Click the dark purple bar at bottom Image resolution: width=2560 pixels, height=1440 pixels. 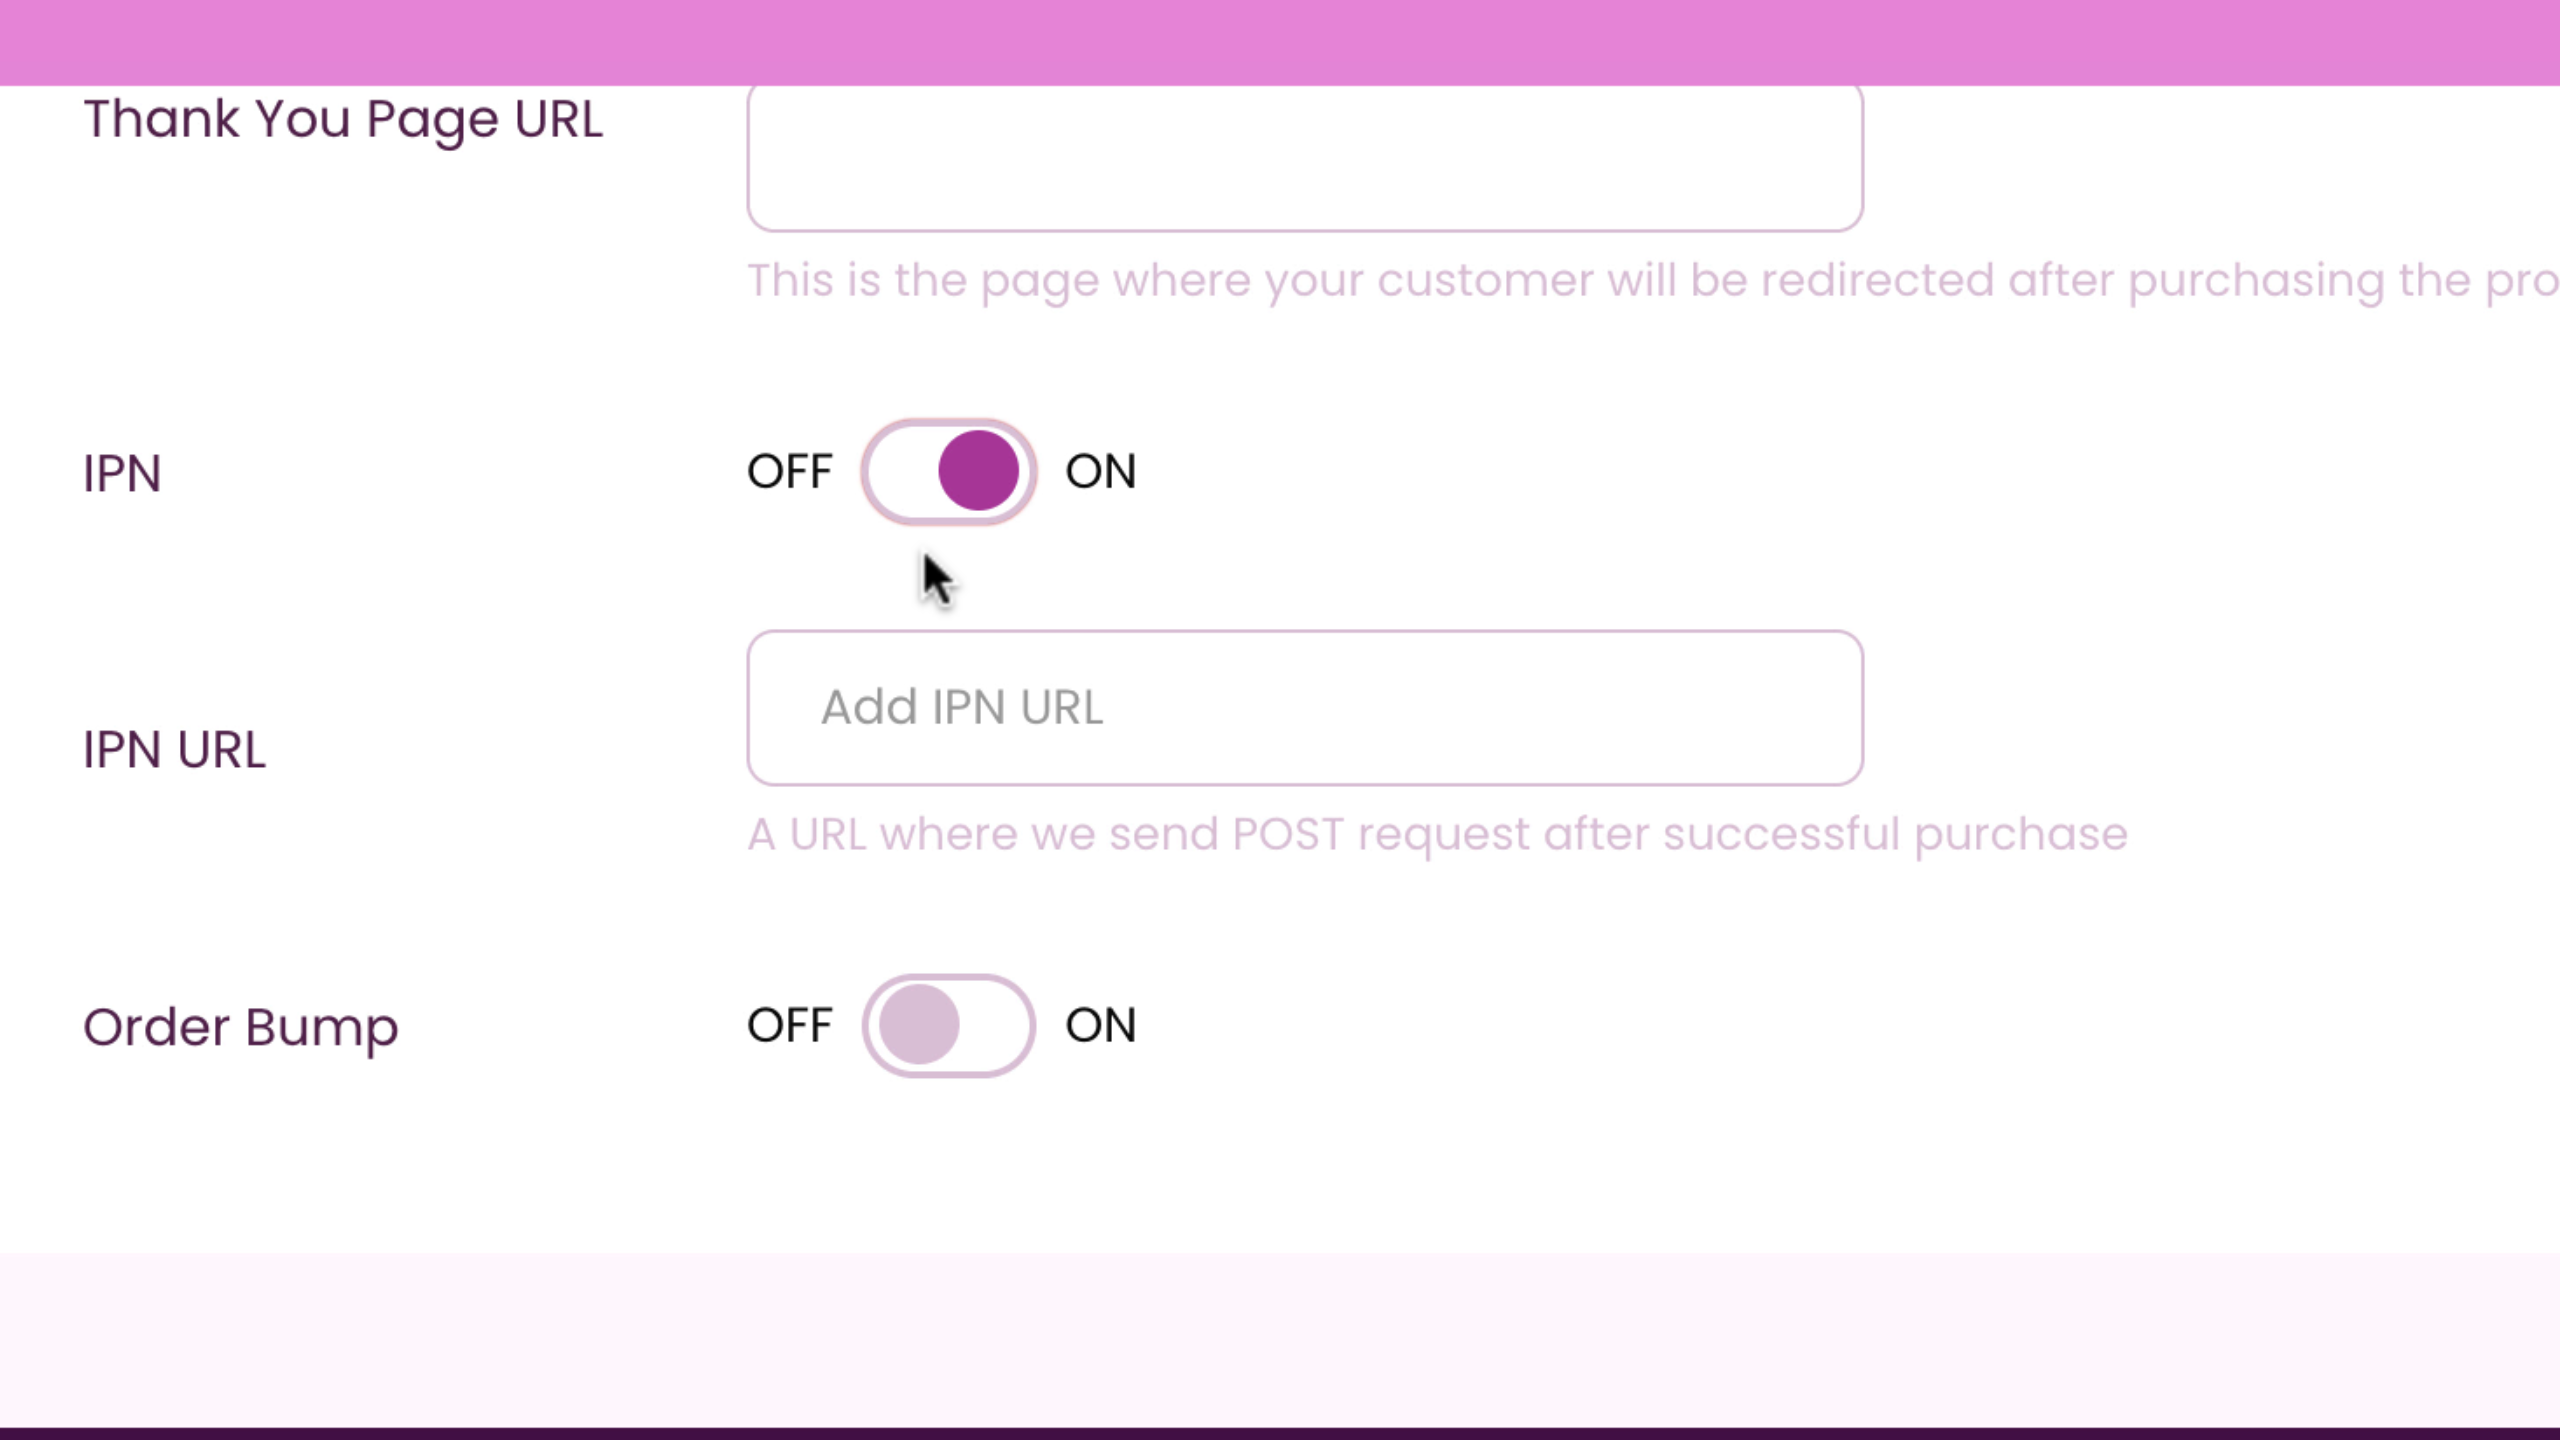[1280, 1433]
